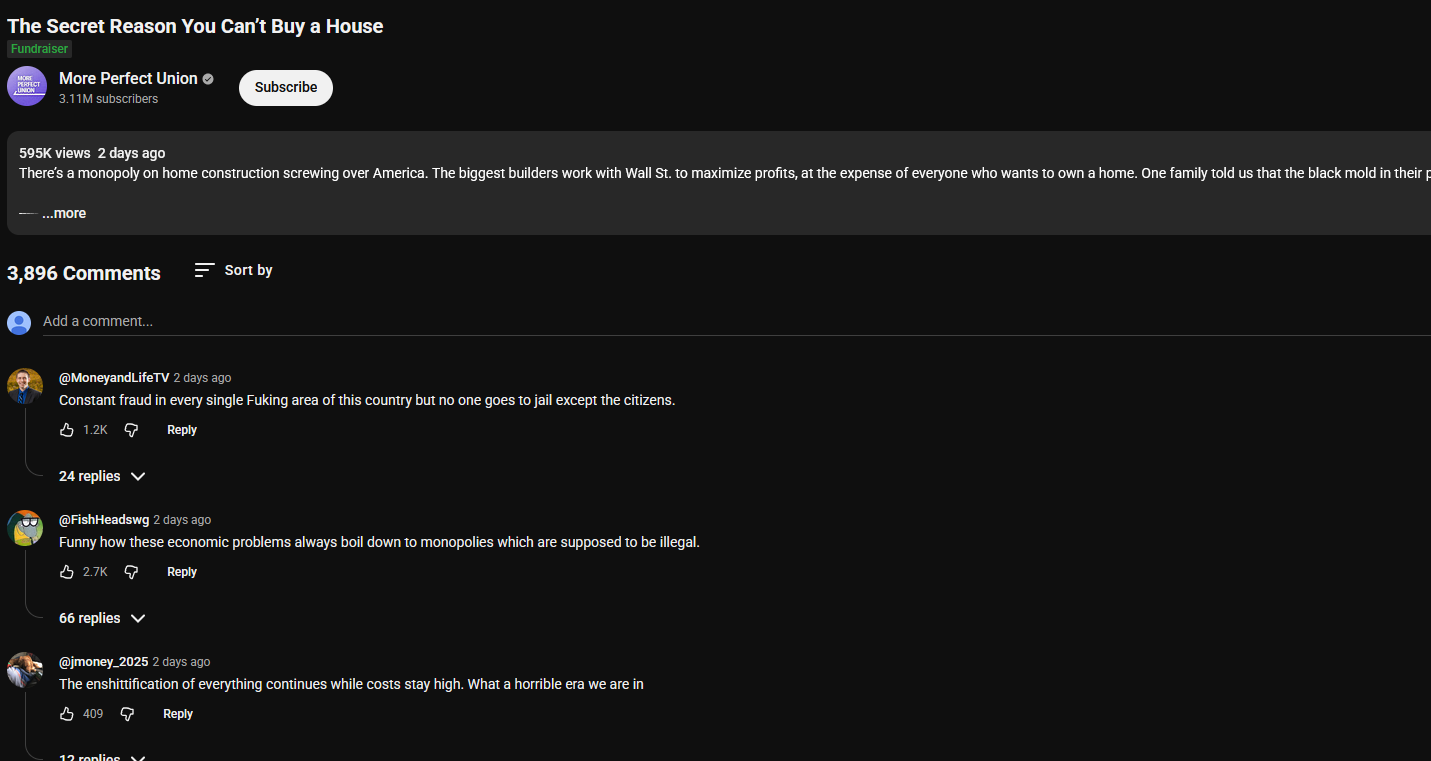Expand description with ...more
This screenshot has width=1431, height=761.
(64, 213)
